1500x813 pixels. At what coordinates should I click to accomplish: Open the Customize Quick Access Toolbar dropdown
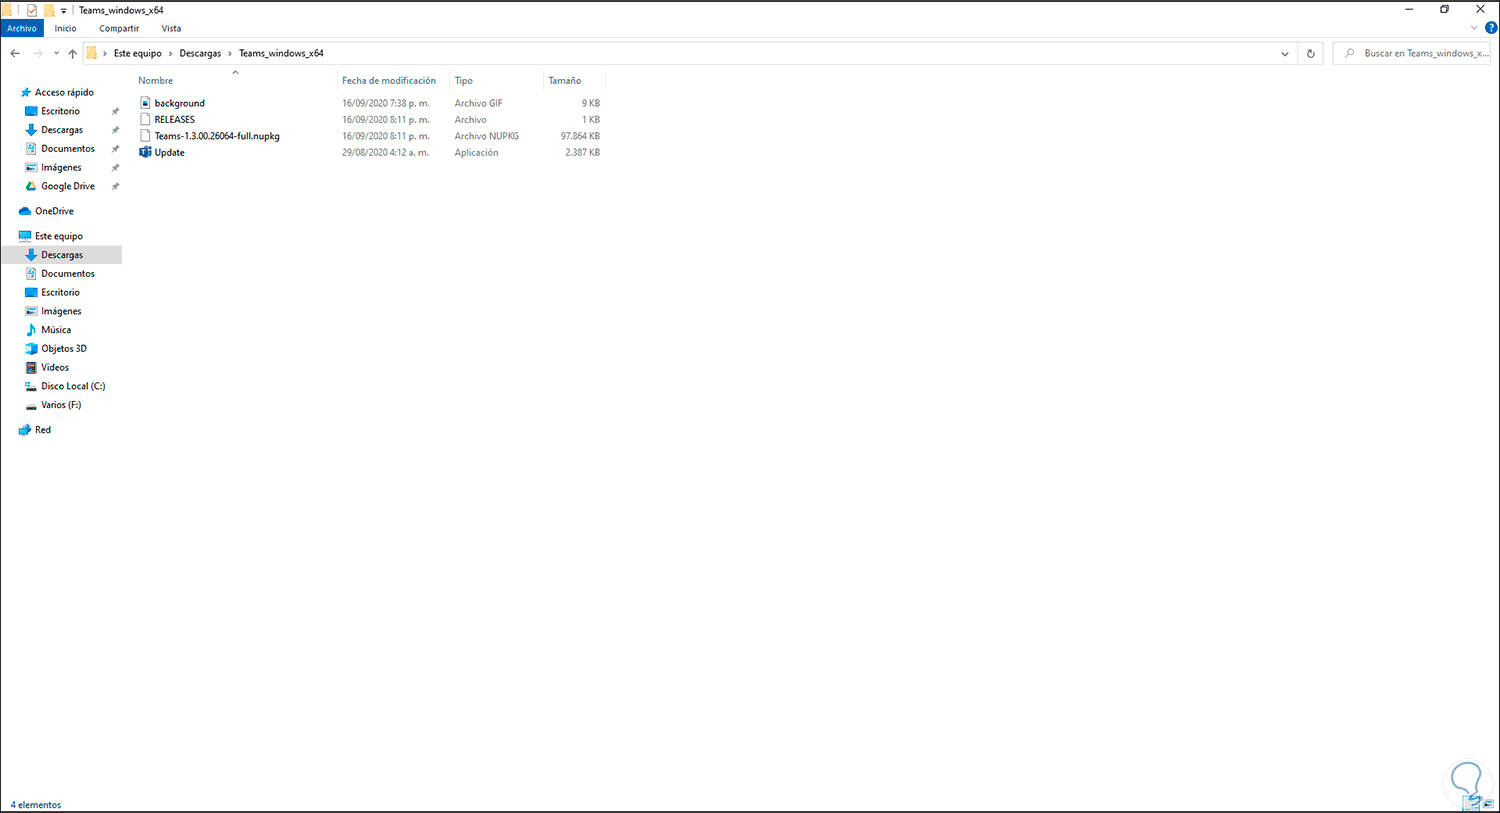point(64,11)
